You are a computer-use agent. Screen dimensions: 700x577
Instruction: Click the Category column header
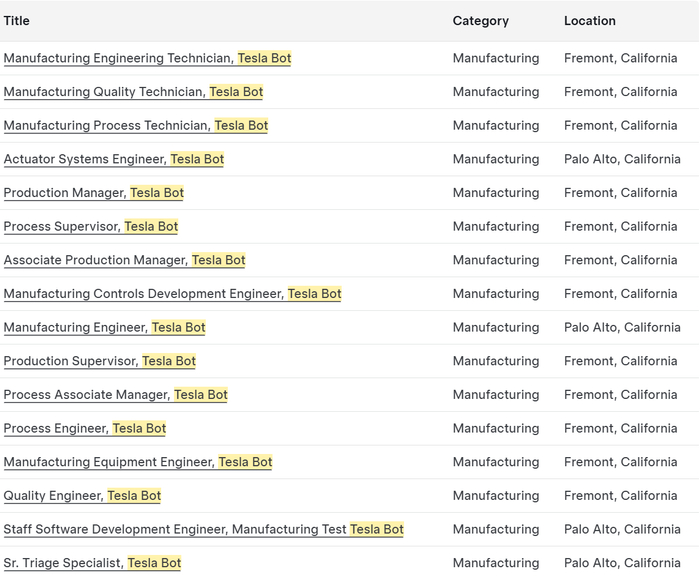(x=480, y=21)
